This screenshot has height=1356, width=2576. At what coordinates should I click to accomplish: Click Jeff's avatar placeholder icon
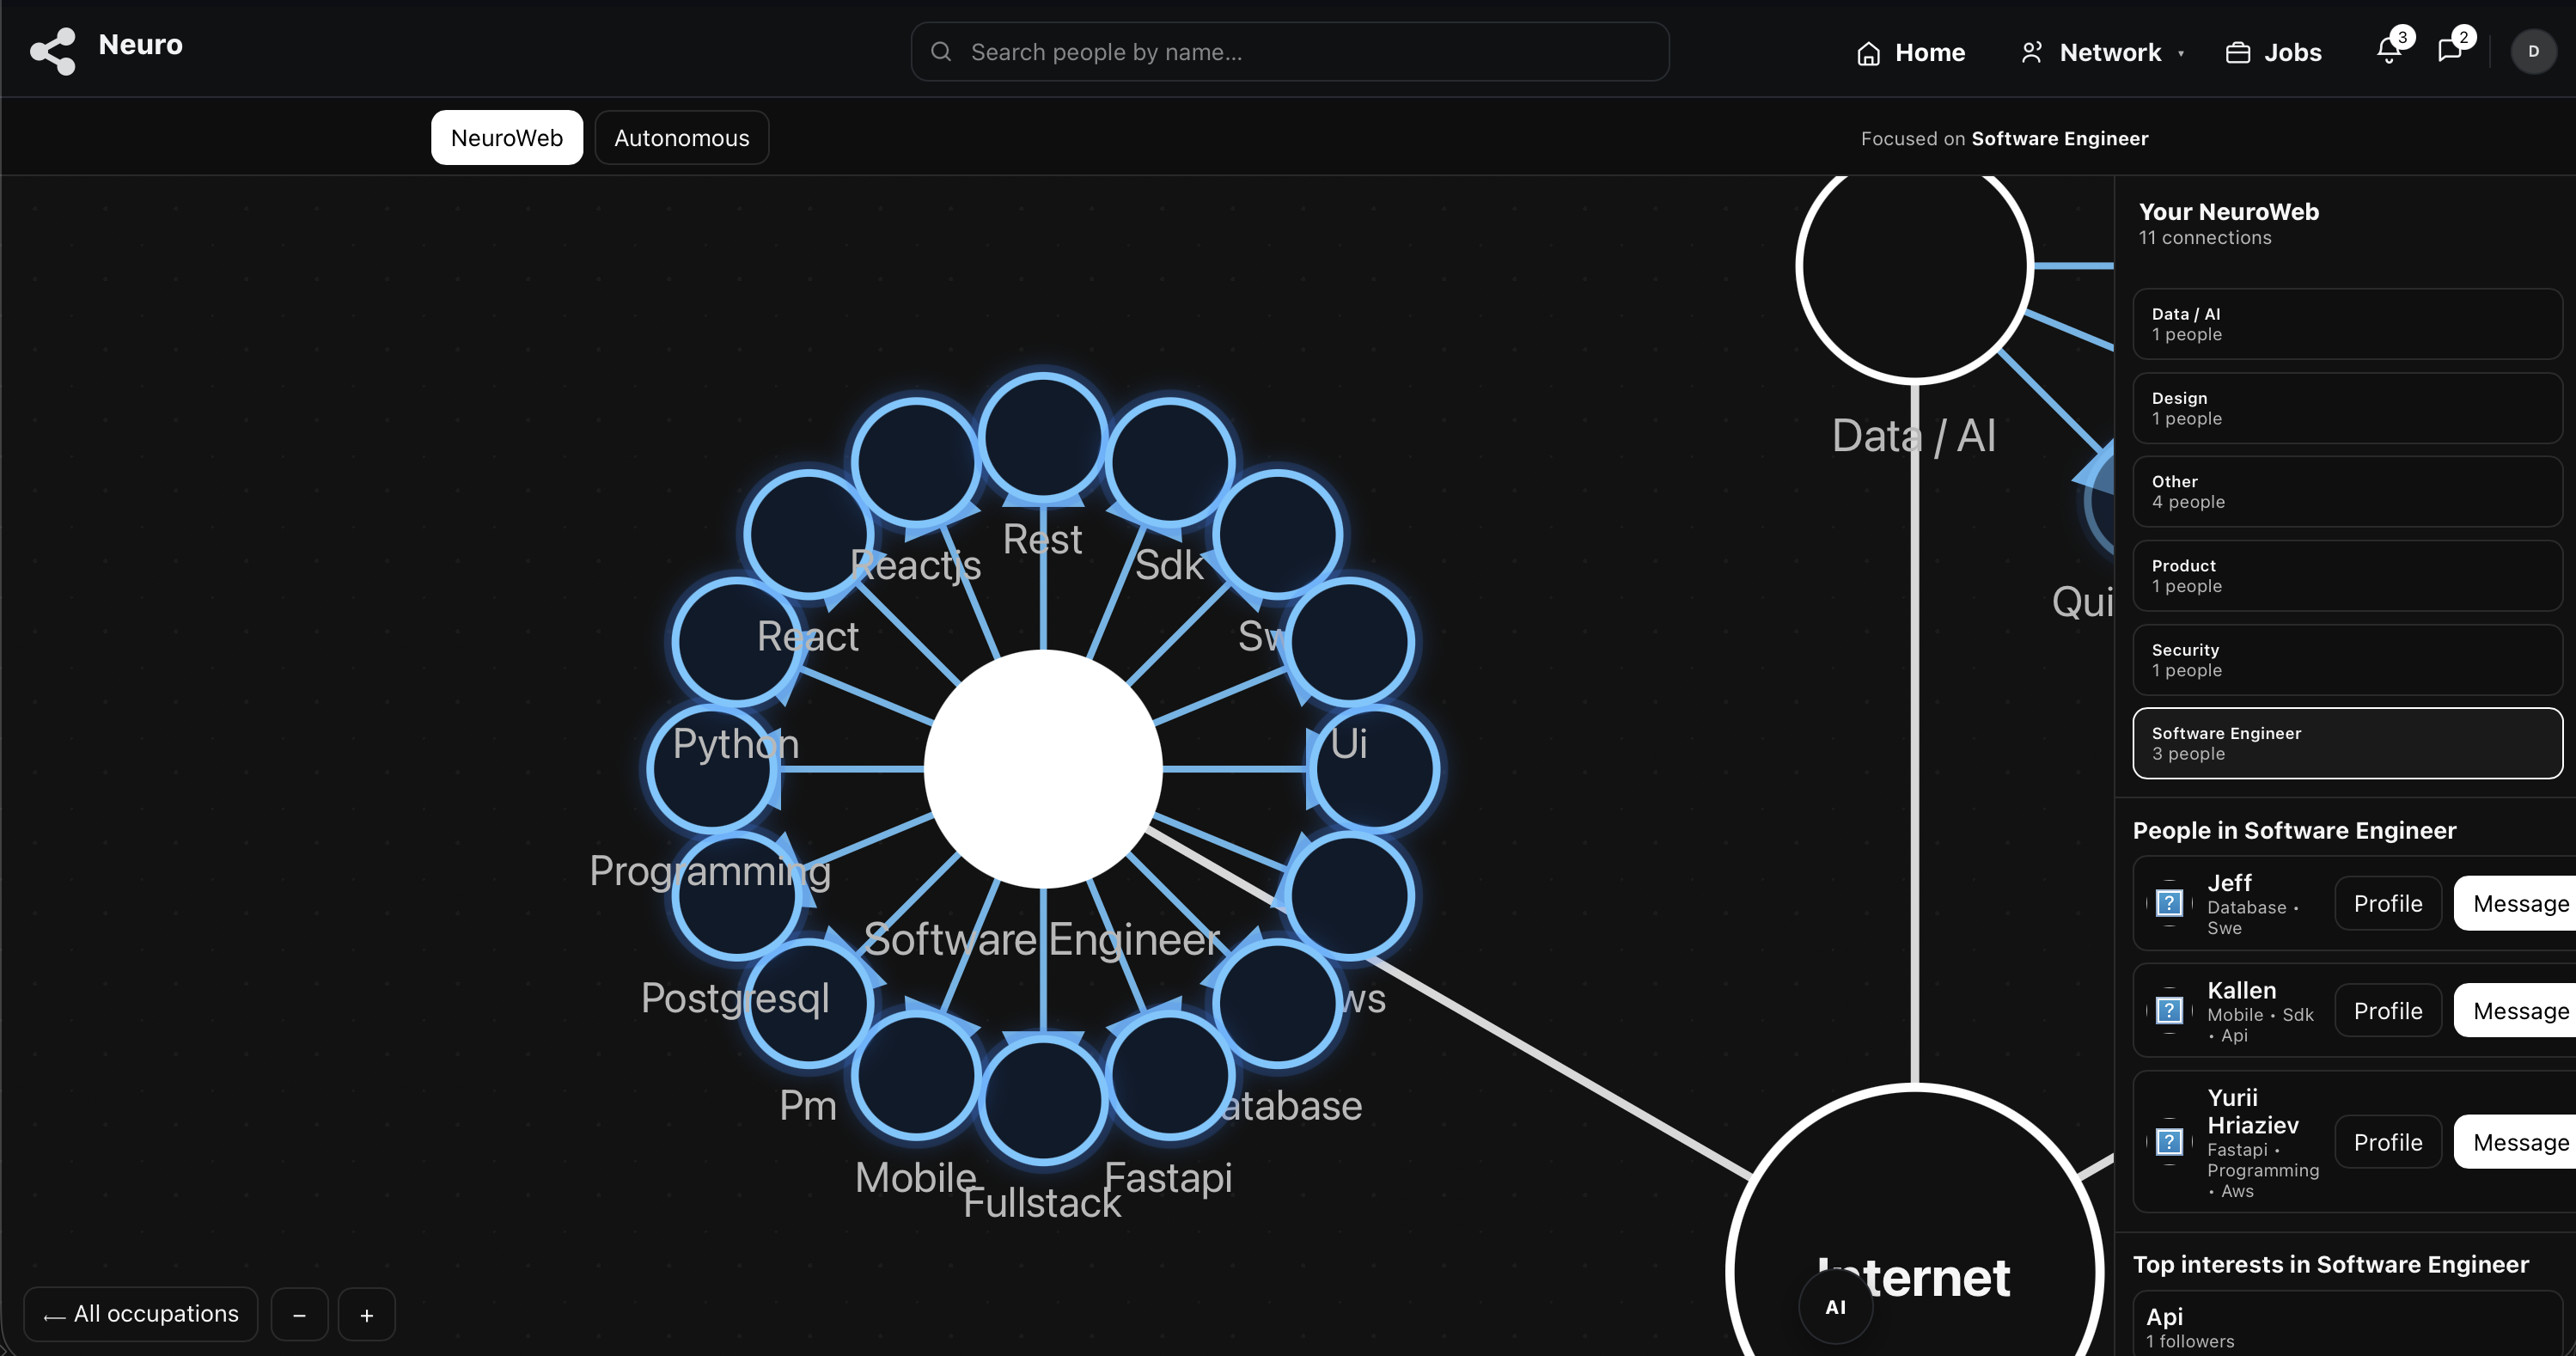pyautogui.click(x=2168, y=904)
